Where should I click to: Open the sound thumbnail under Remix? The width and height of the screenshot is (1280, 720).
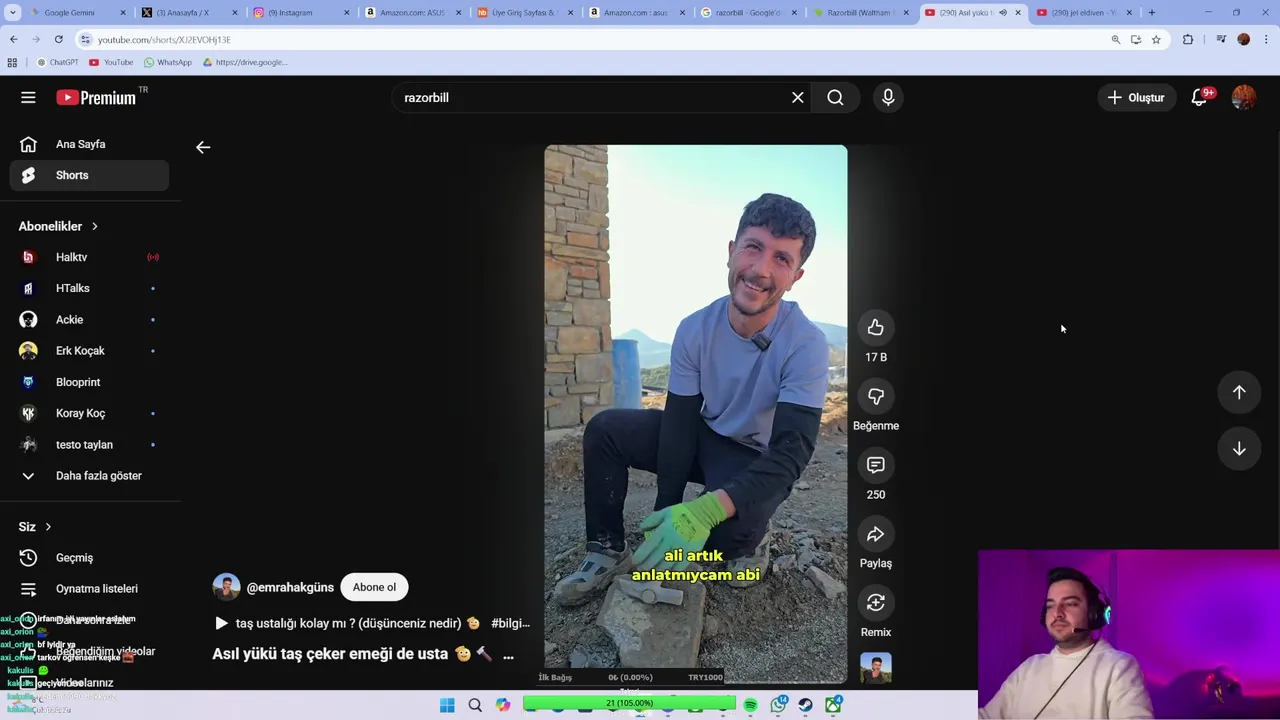[875, 668]
